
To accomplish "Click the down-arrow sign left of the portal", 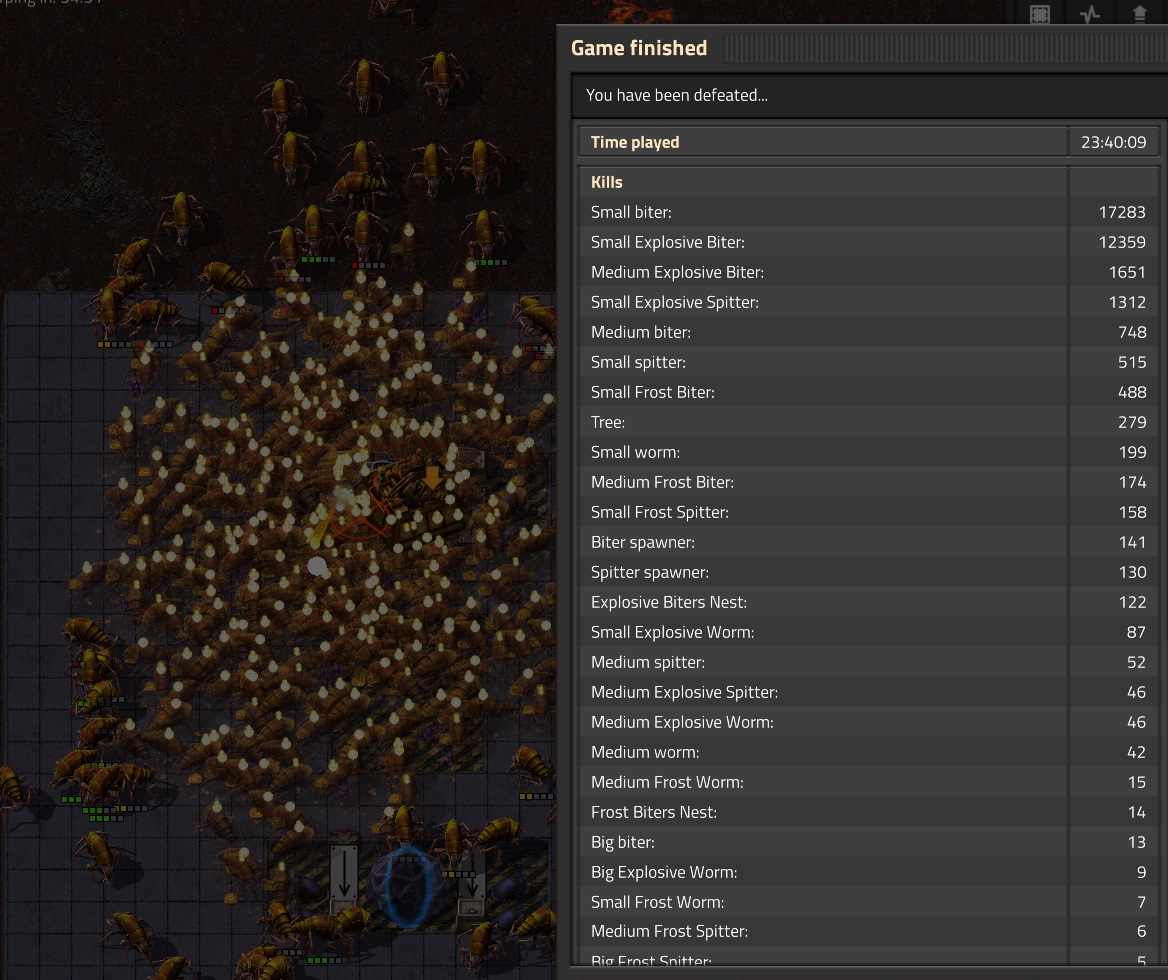I will [344, 874].
